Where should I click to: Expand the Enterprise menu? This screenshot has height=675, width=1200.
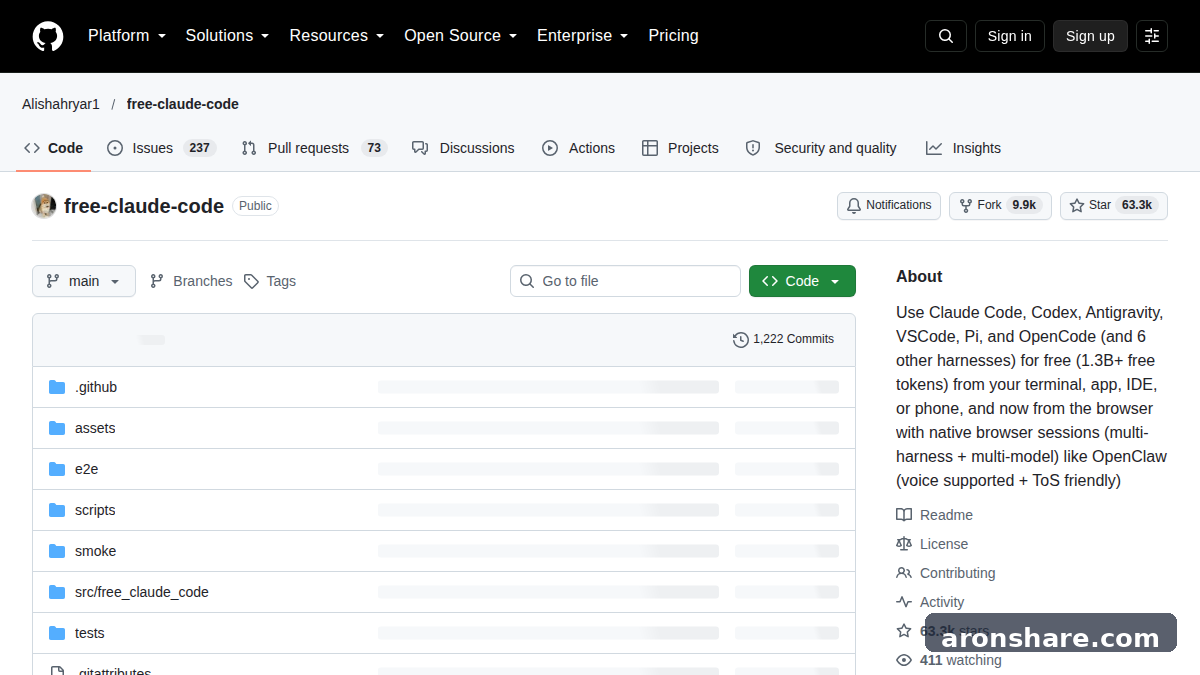click(x=583, y=36)
